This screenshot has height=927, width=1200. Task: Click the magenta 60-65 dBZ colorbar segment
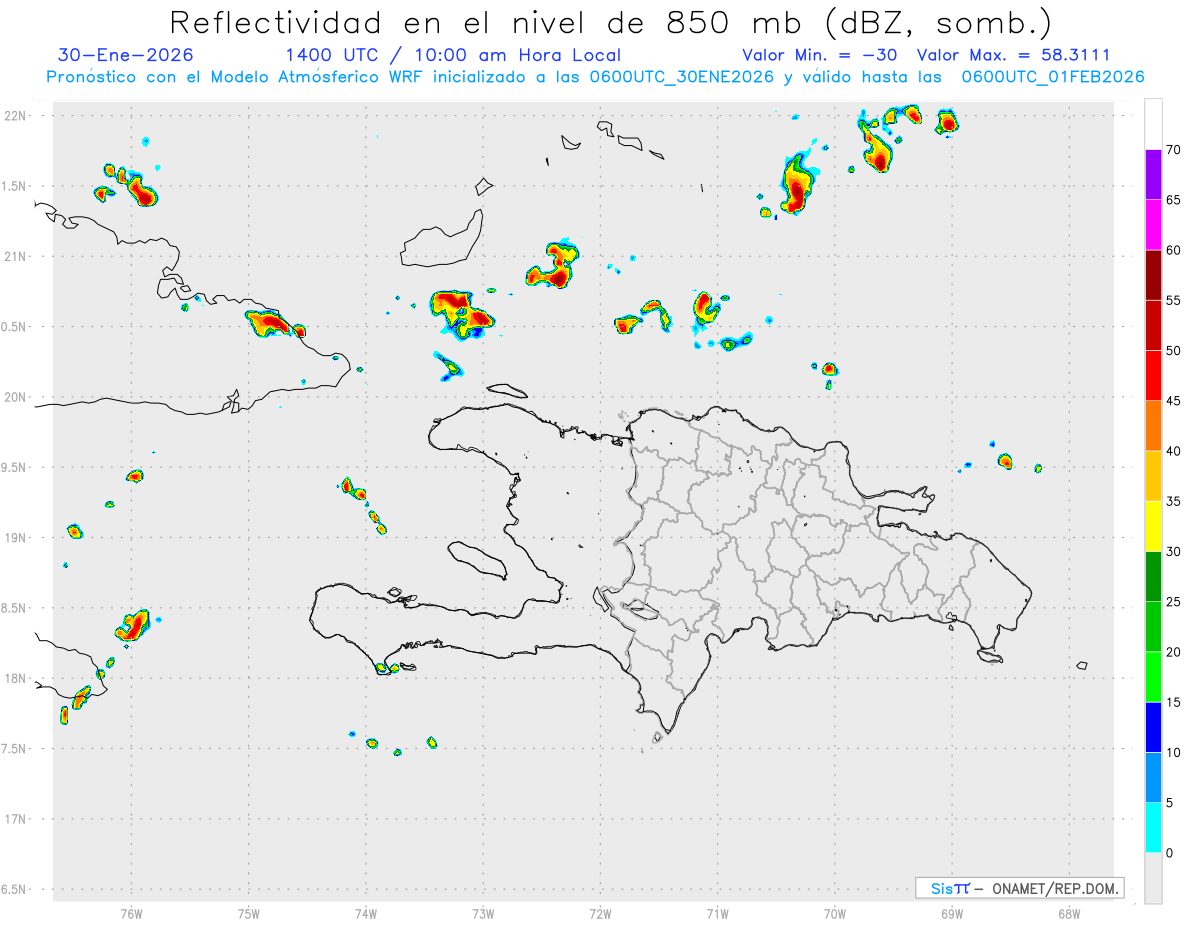(x=1153, y=225)
